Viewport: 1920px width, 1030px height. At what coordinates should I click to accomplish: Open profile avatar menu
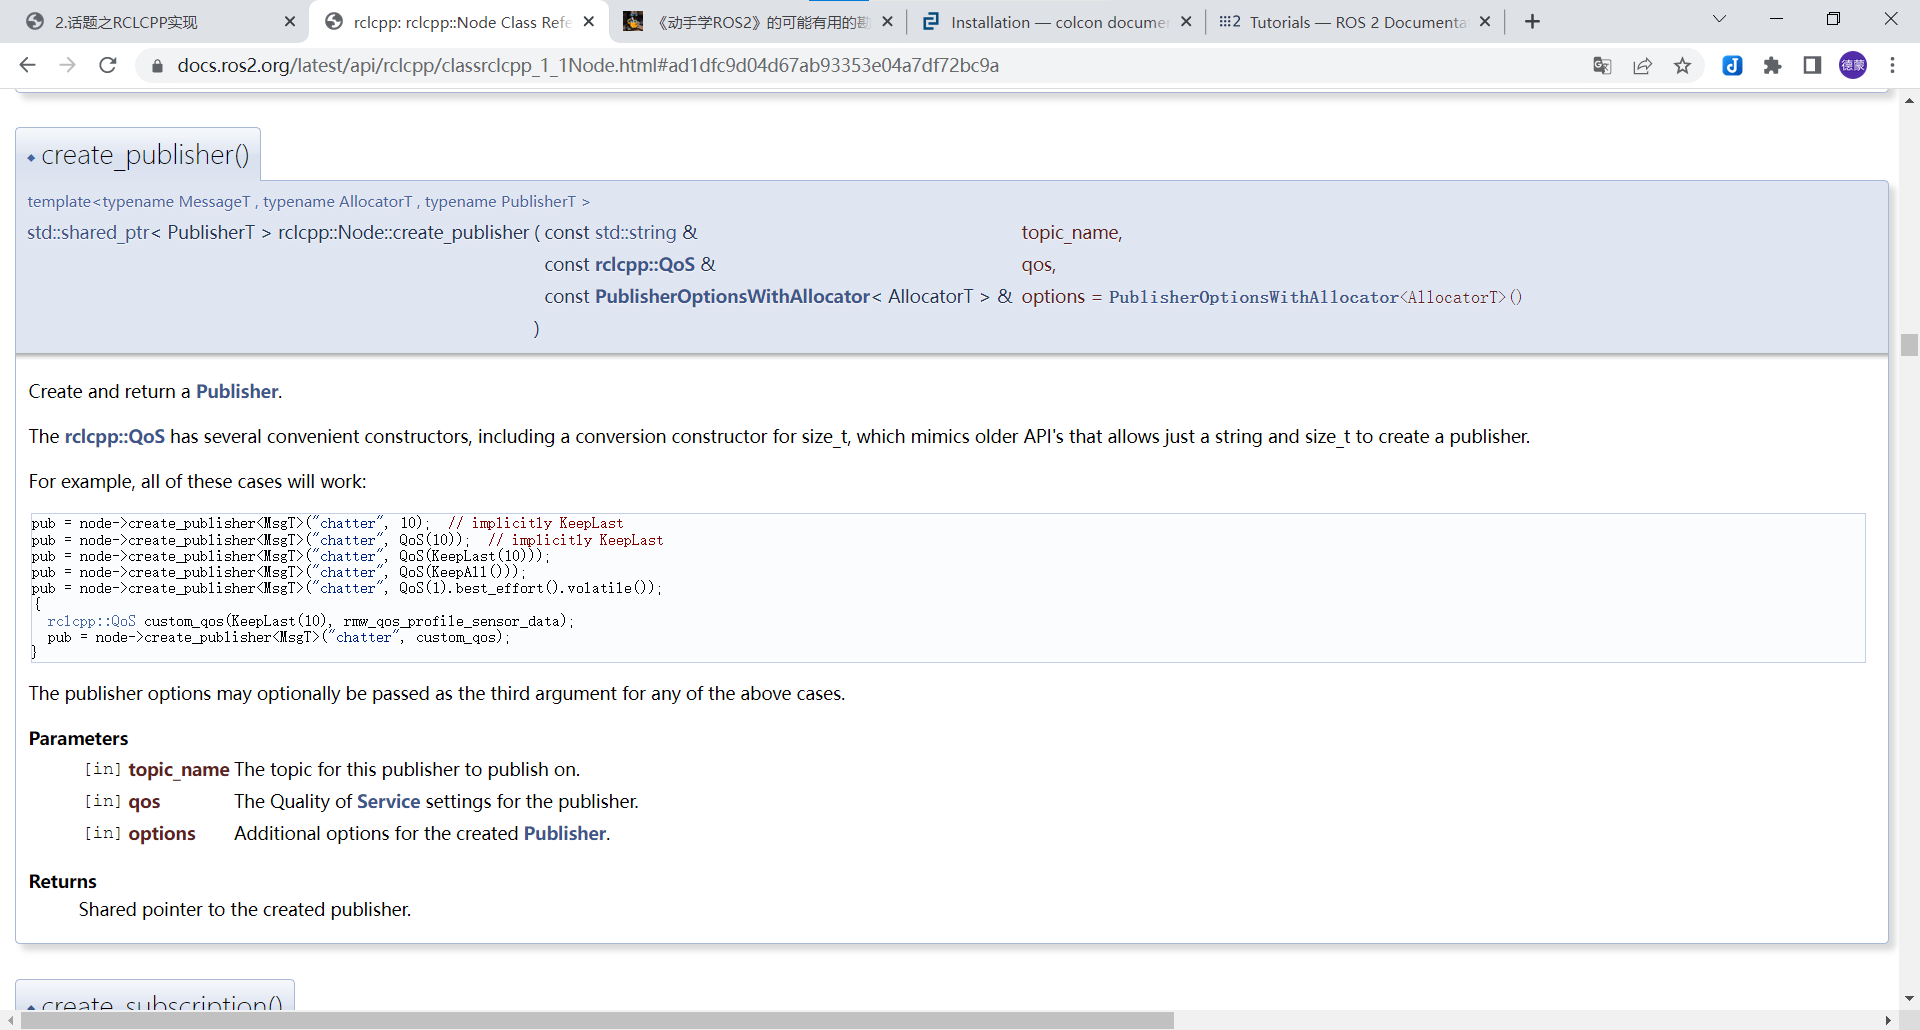[1853, 66]
